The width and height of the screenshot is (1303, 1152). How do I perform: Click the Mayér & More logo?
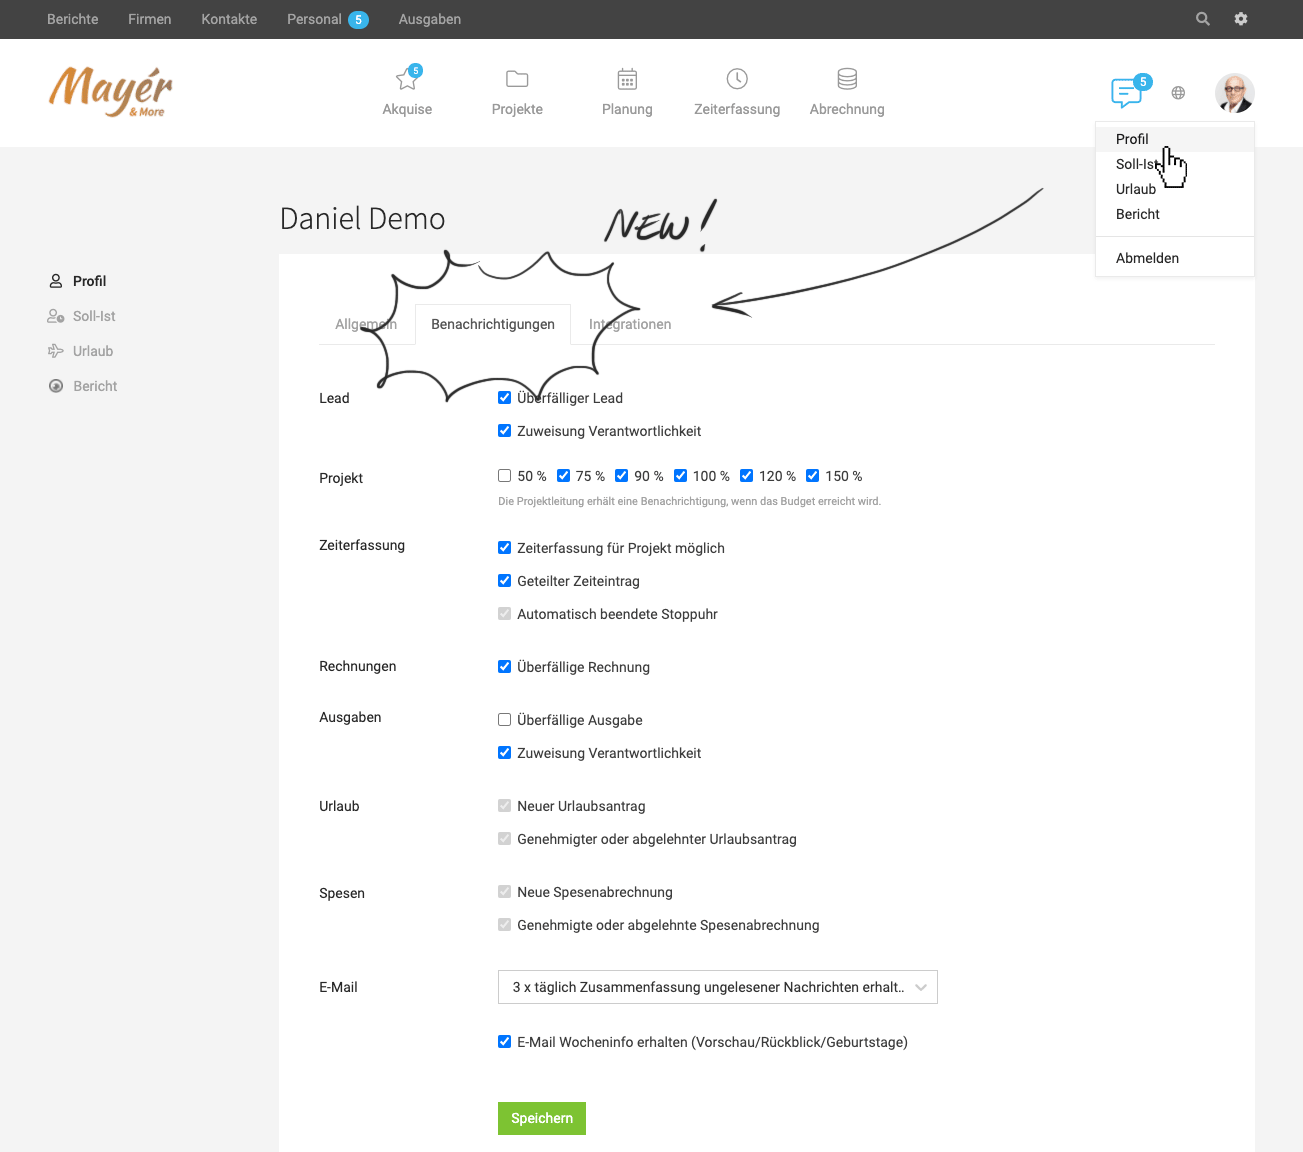click(x=110, y=91)
